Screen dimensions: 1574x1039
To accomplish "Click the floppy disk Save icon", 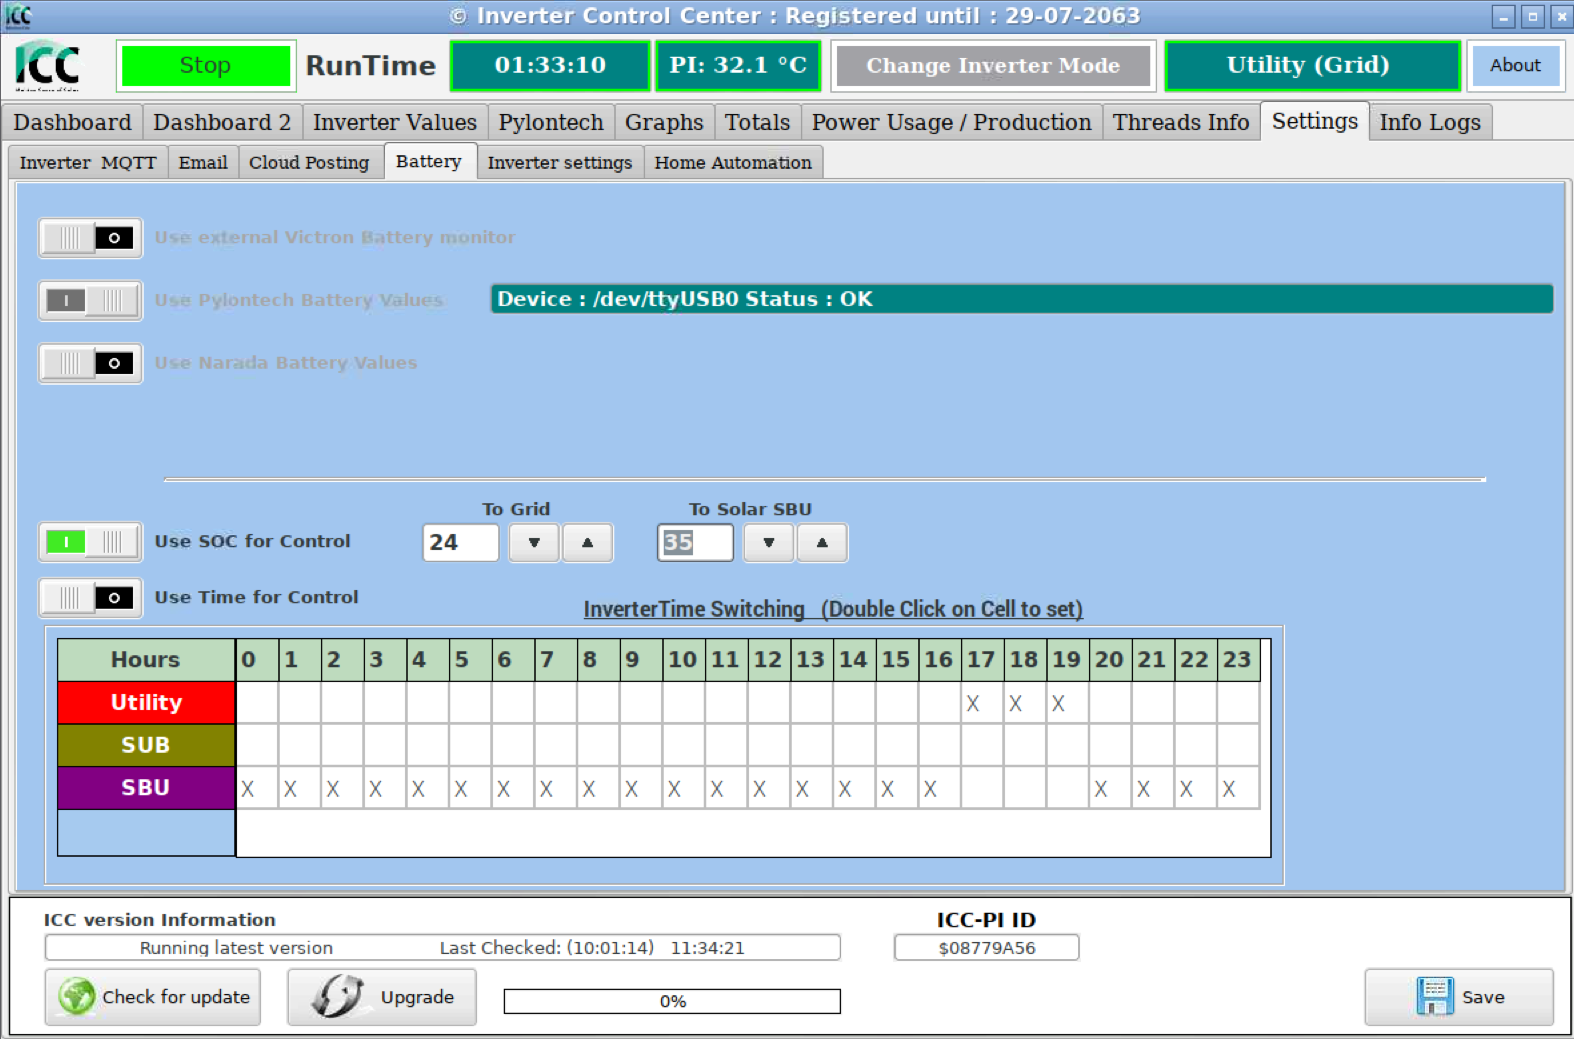I will tap(1435, 997).
